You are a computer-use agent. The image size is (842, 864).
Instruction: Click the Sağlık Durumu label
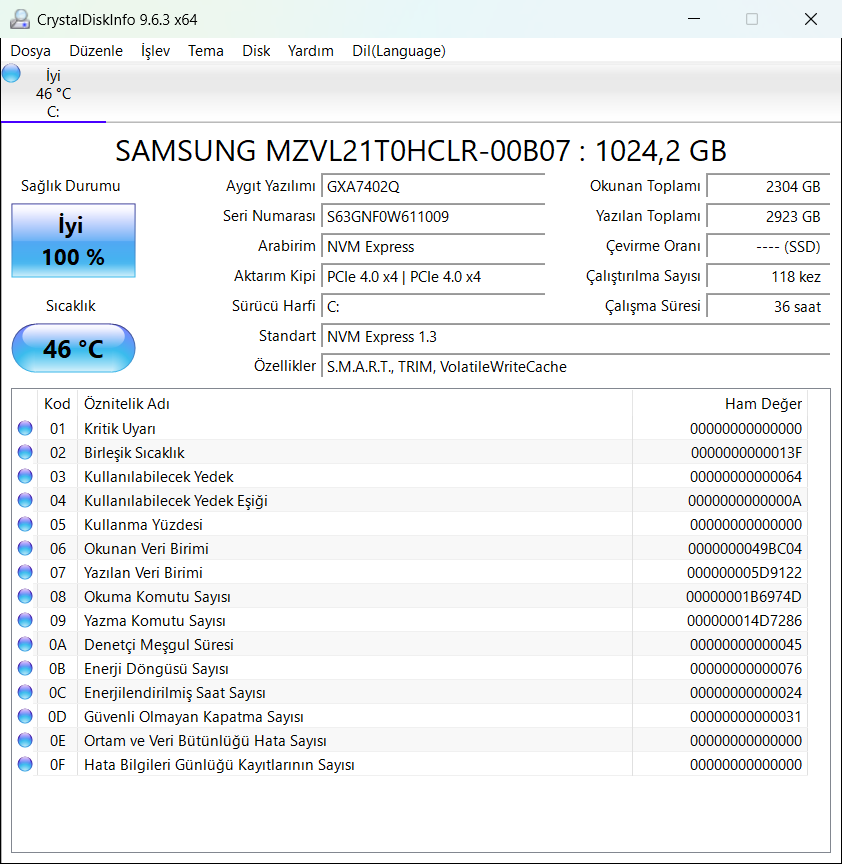point(71,186)
